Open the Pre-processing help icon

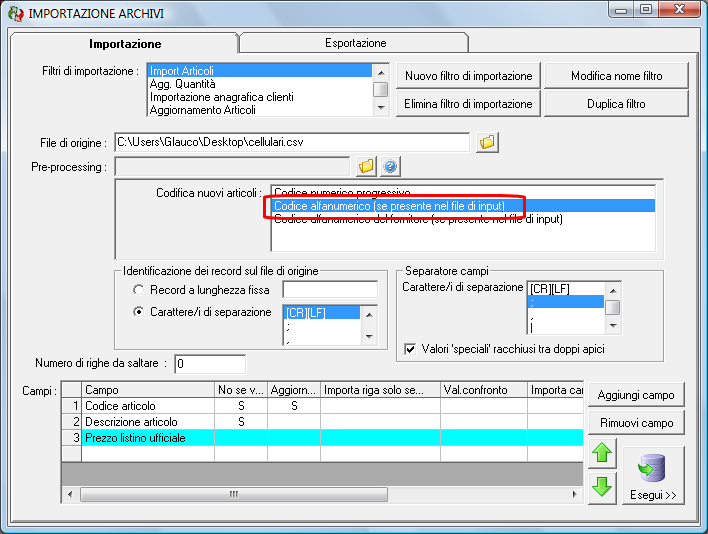coord(390,167)
